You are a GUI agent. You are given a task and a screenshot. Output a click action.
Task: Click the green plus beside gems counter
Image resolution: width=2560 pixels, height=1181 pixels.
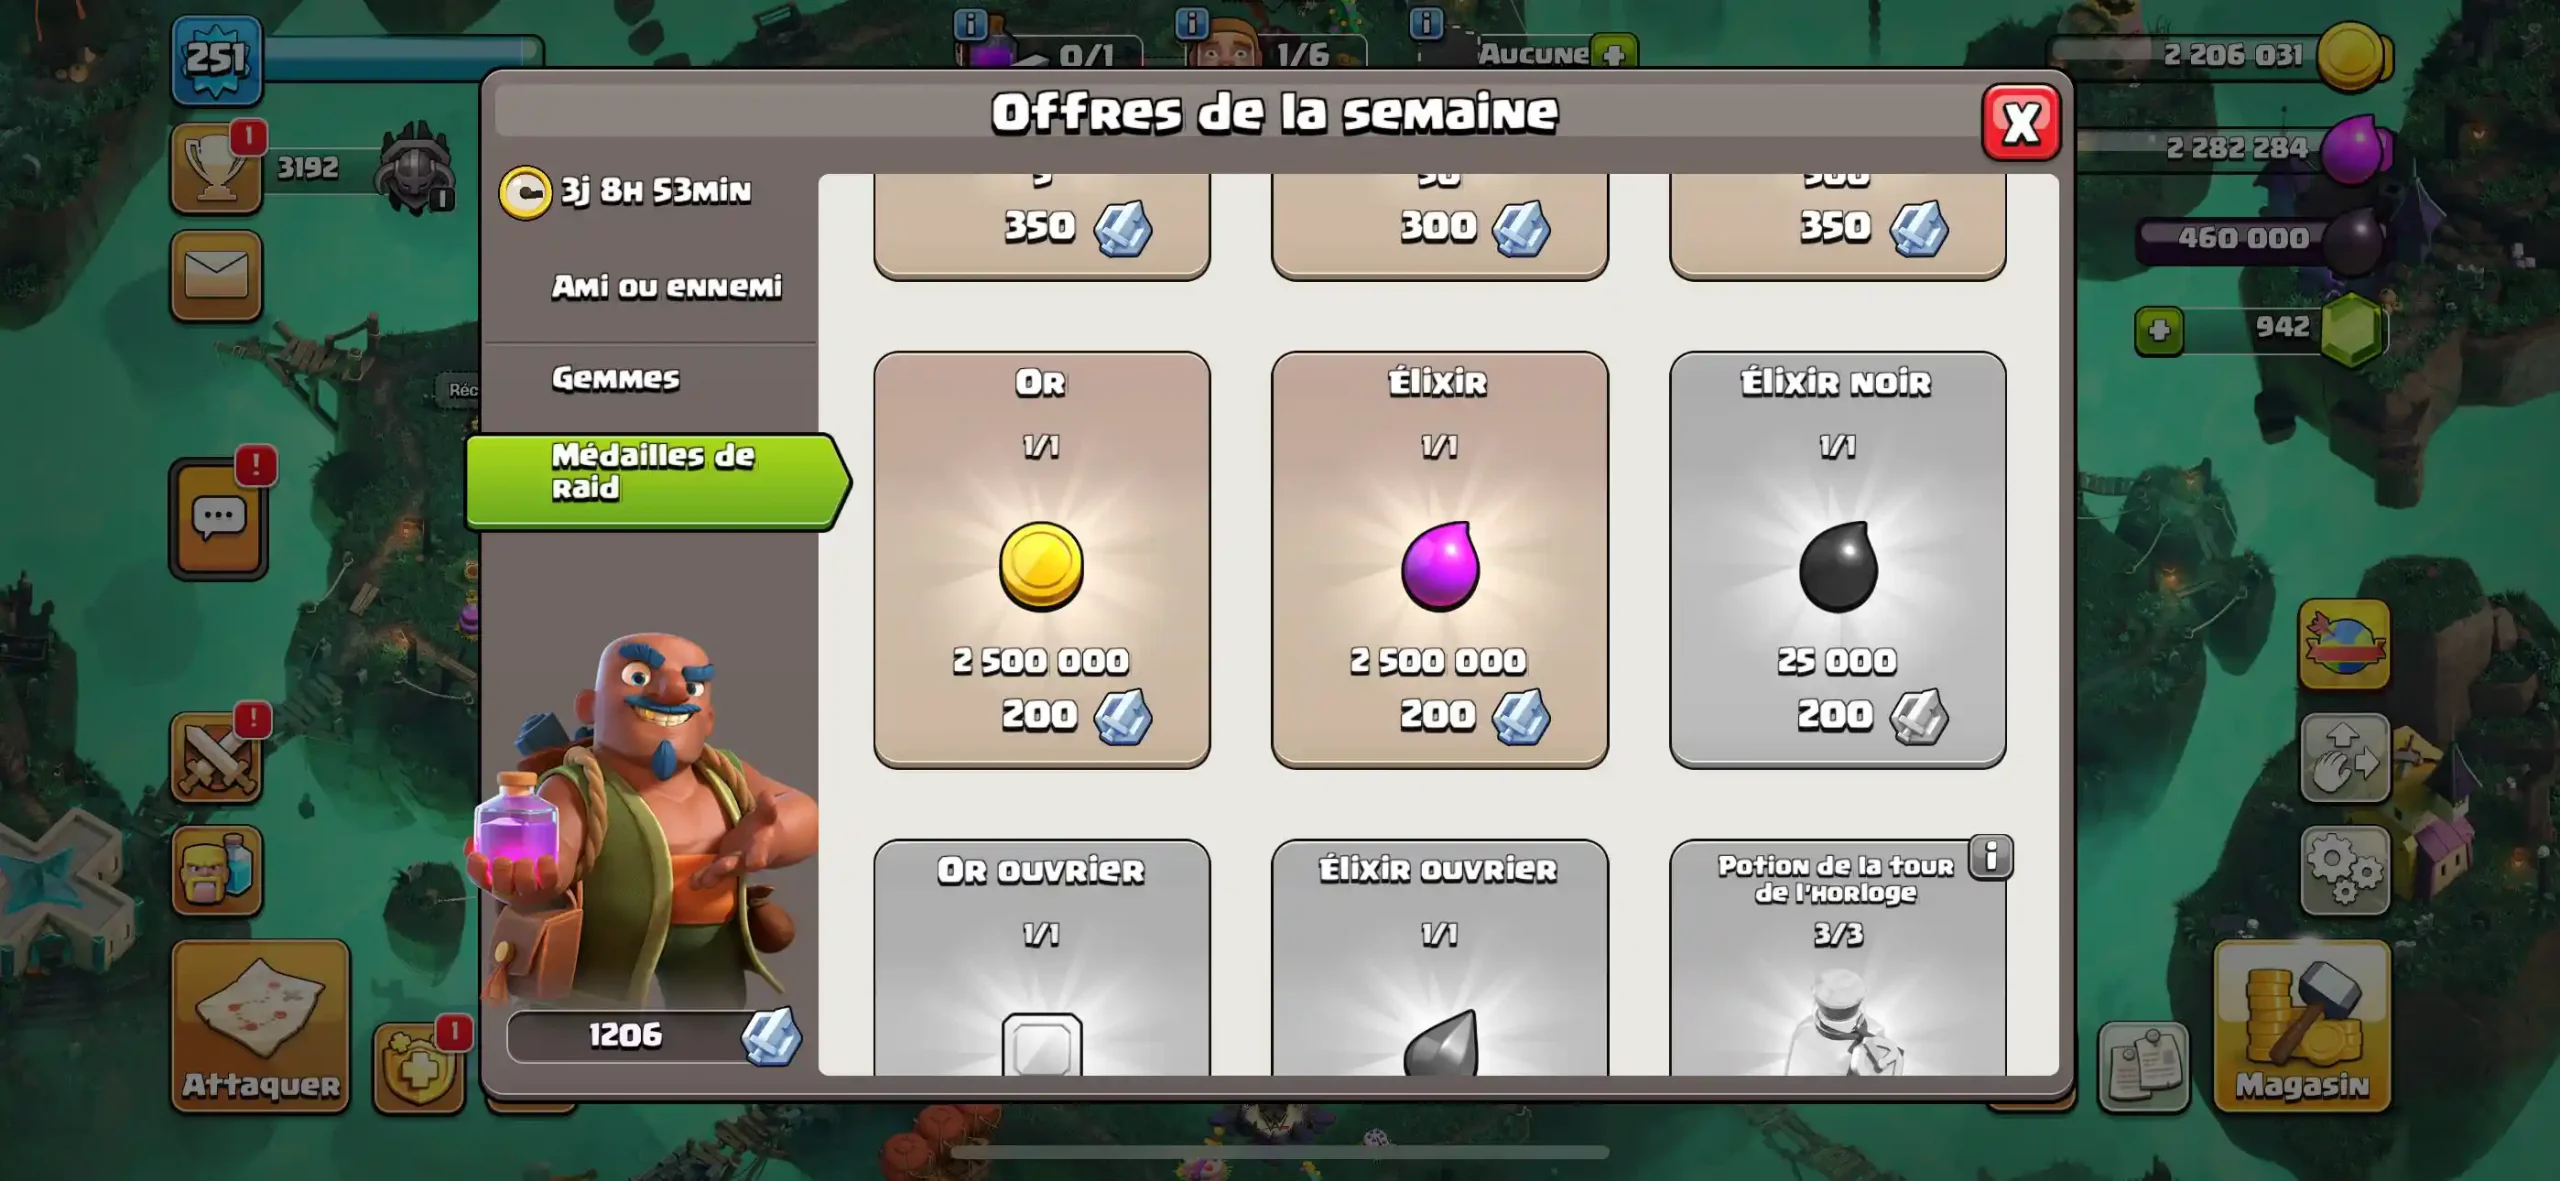pos(2159,331)
